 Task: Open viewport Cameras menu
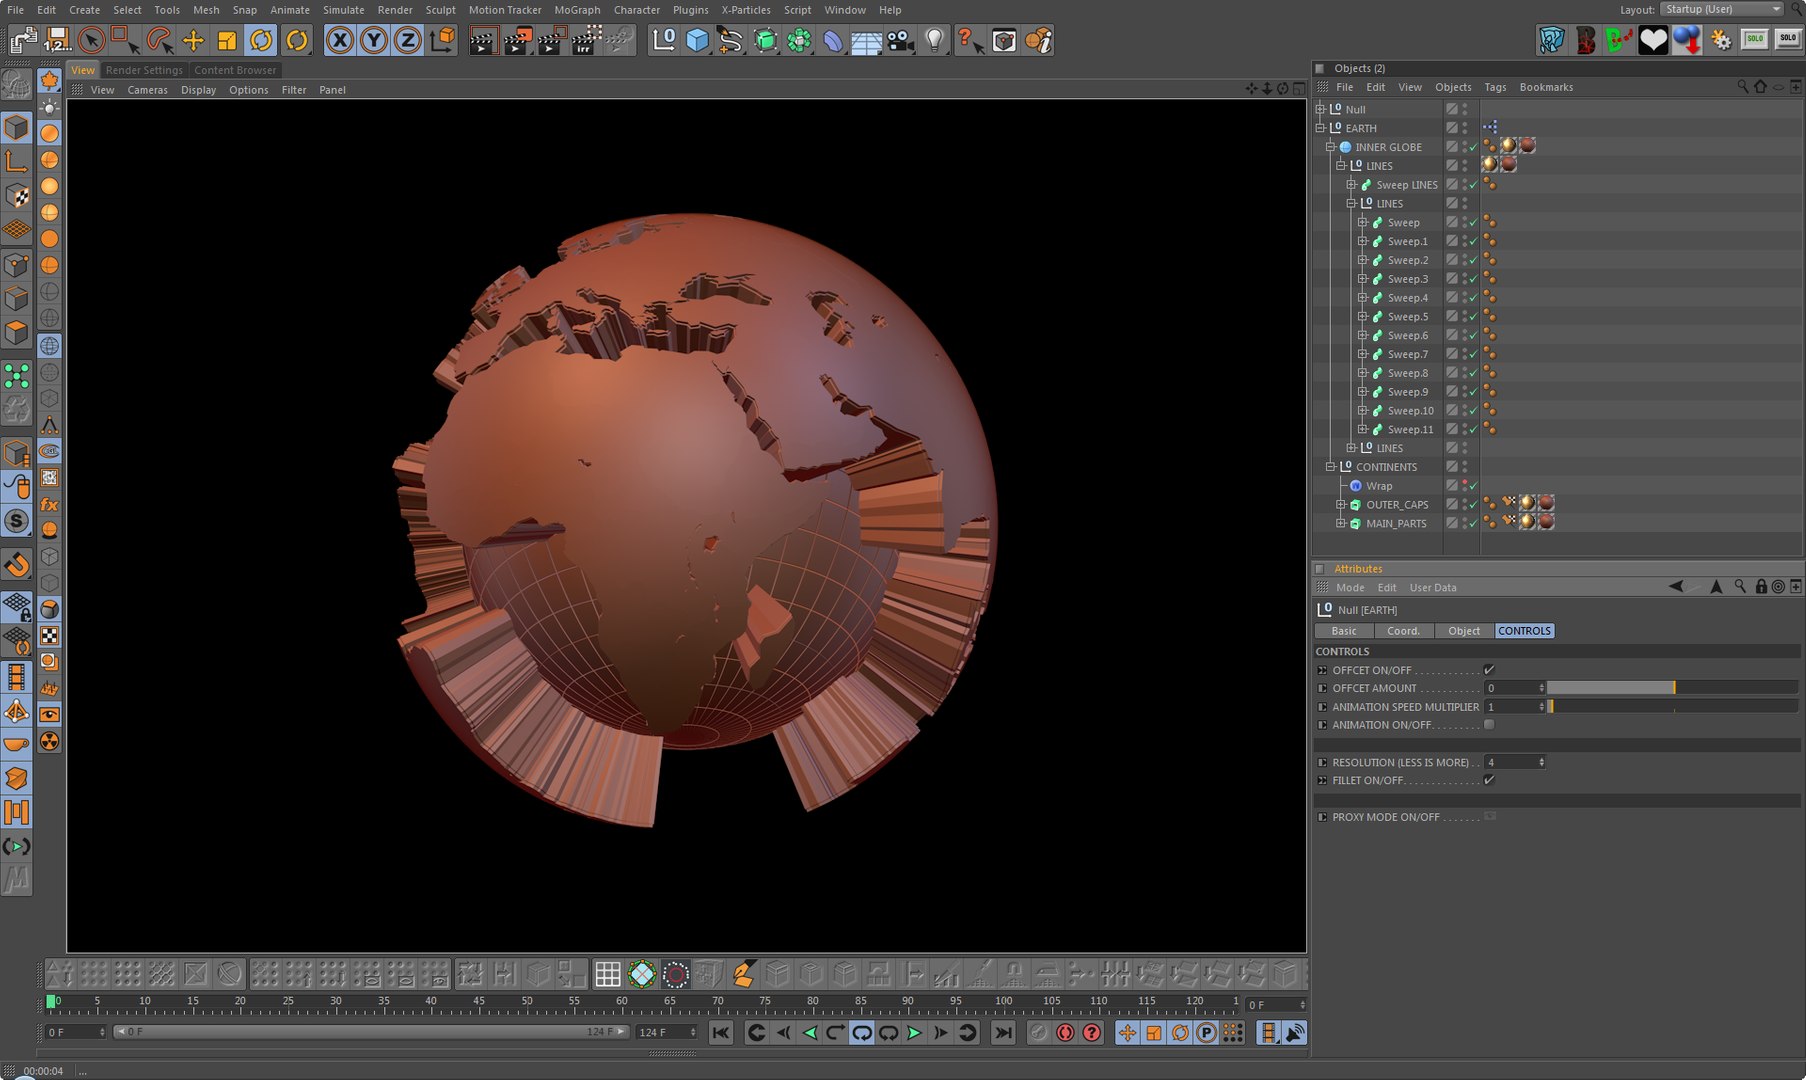click(147, 90)
